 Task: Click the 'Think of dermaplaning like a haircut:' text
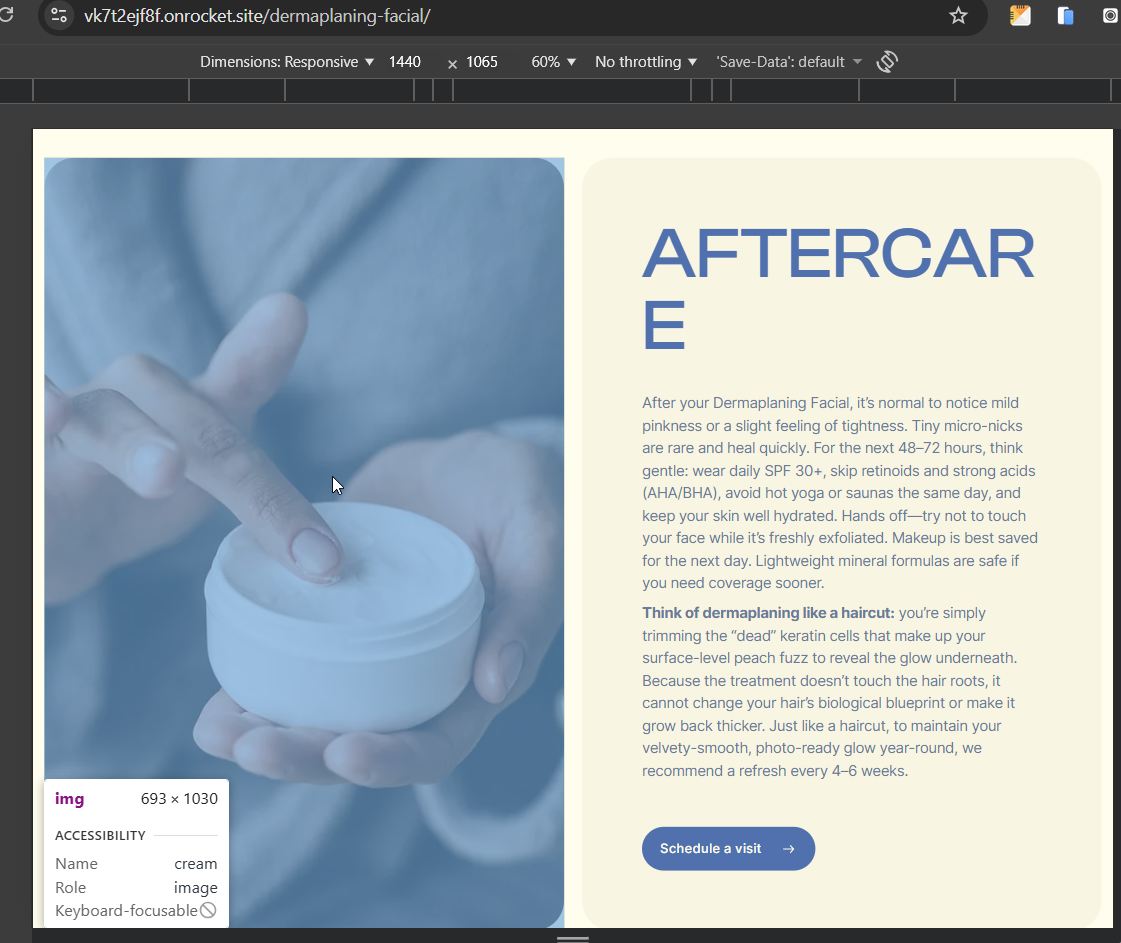[x=768, y=613]
